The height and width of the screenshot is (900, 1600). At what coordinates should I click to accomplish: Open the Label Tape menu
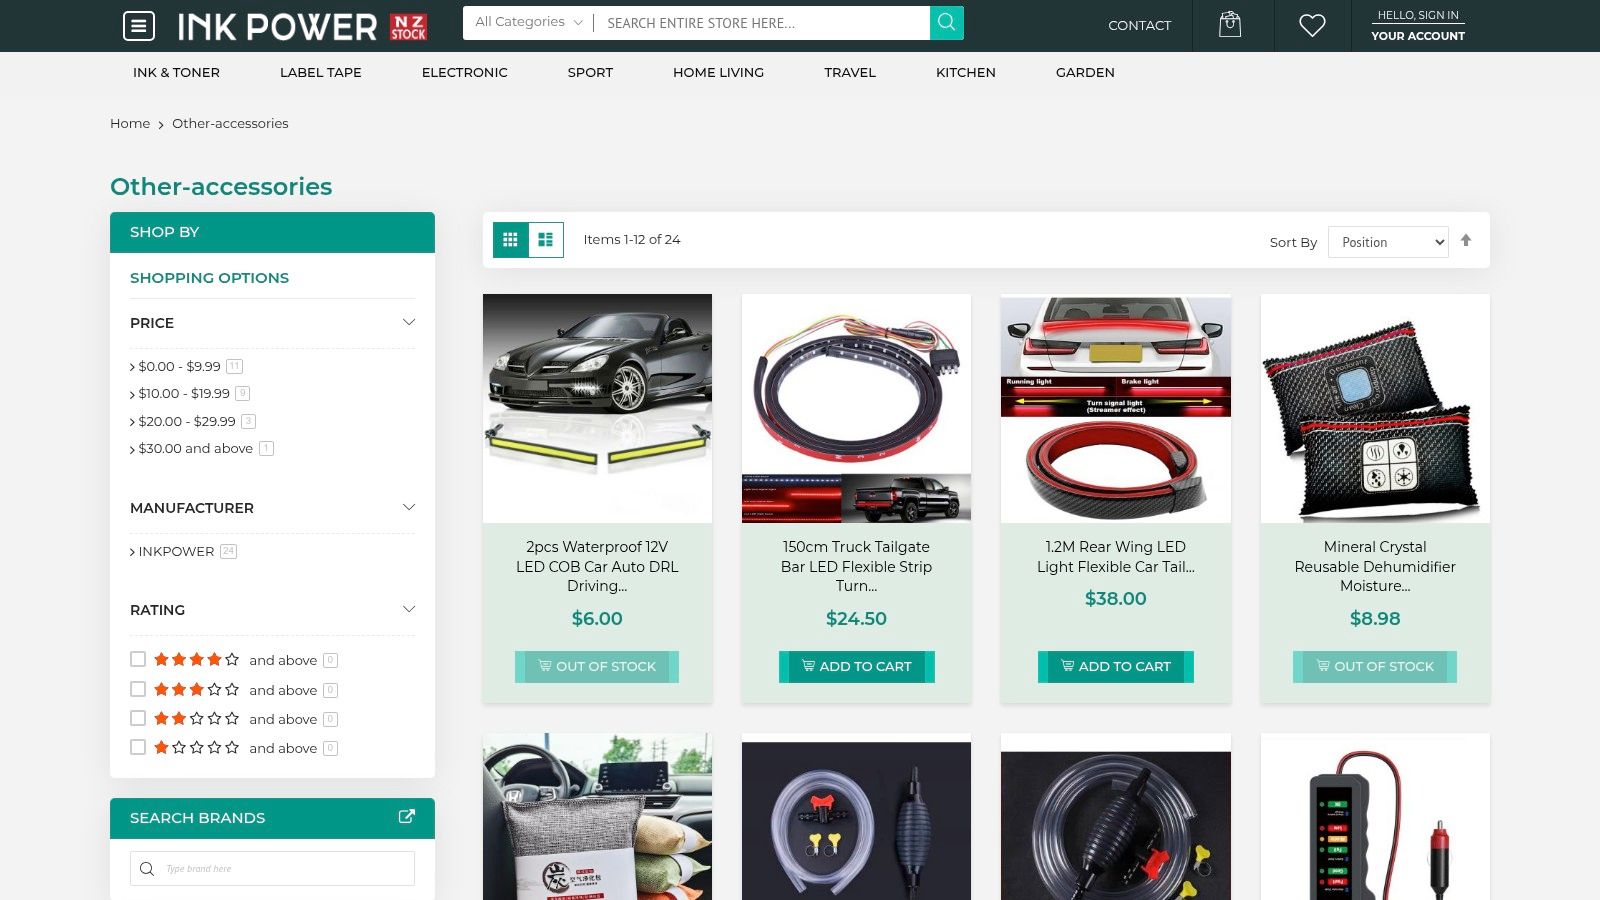321,72
